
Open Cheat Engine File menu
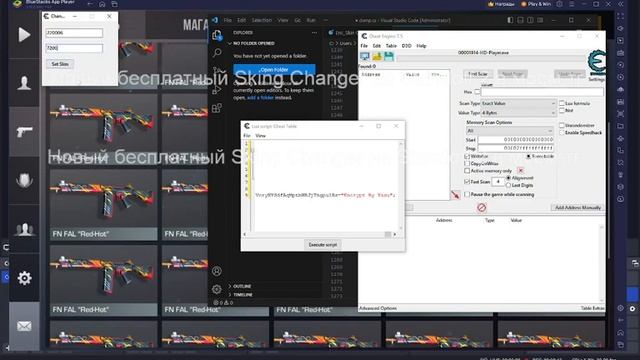(x=364, y=46)
